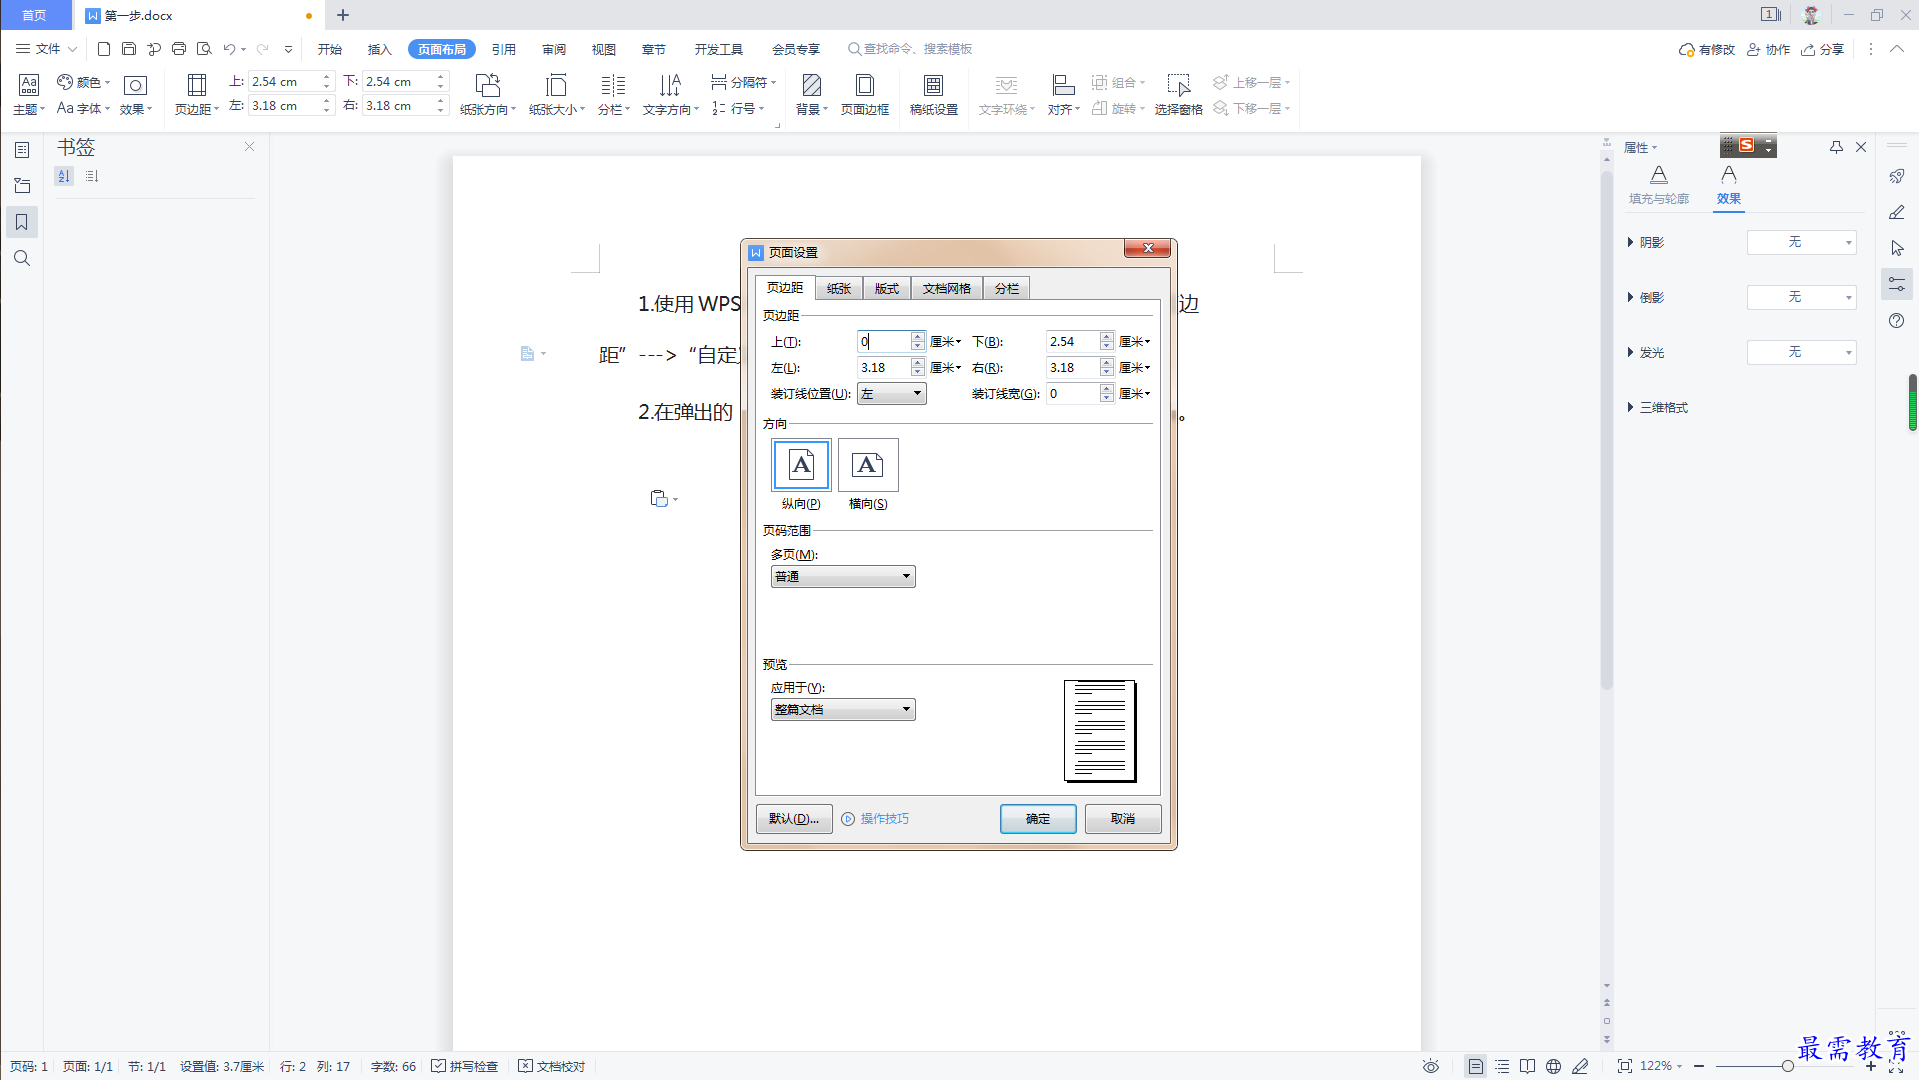Click 取消 Cancel button in dialog

[x=1123, y=819]
